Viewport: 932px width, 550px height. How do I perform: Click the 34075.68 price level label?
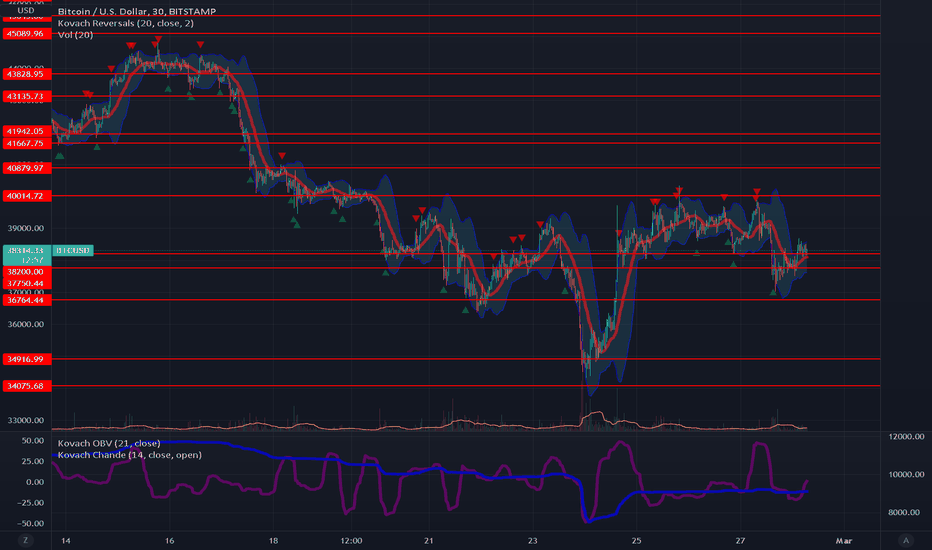tap(27, 386)
